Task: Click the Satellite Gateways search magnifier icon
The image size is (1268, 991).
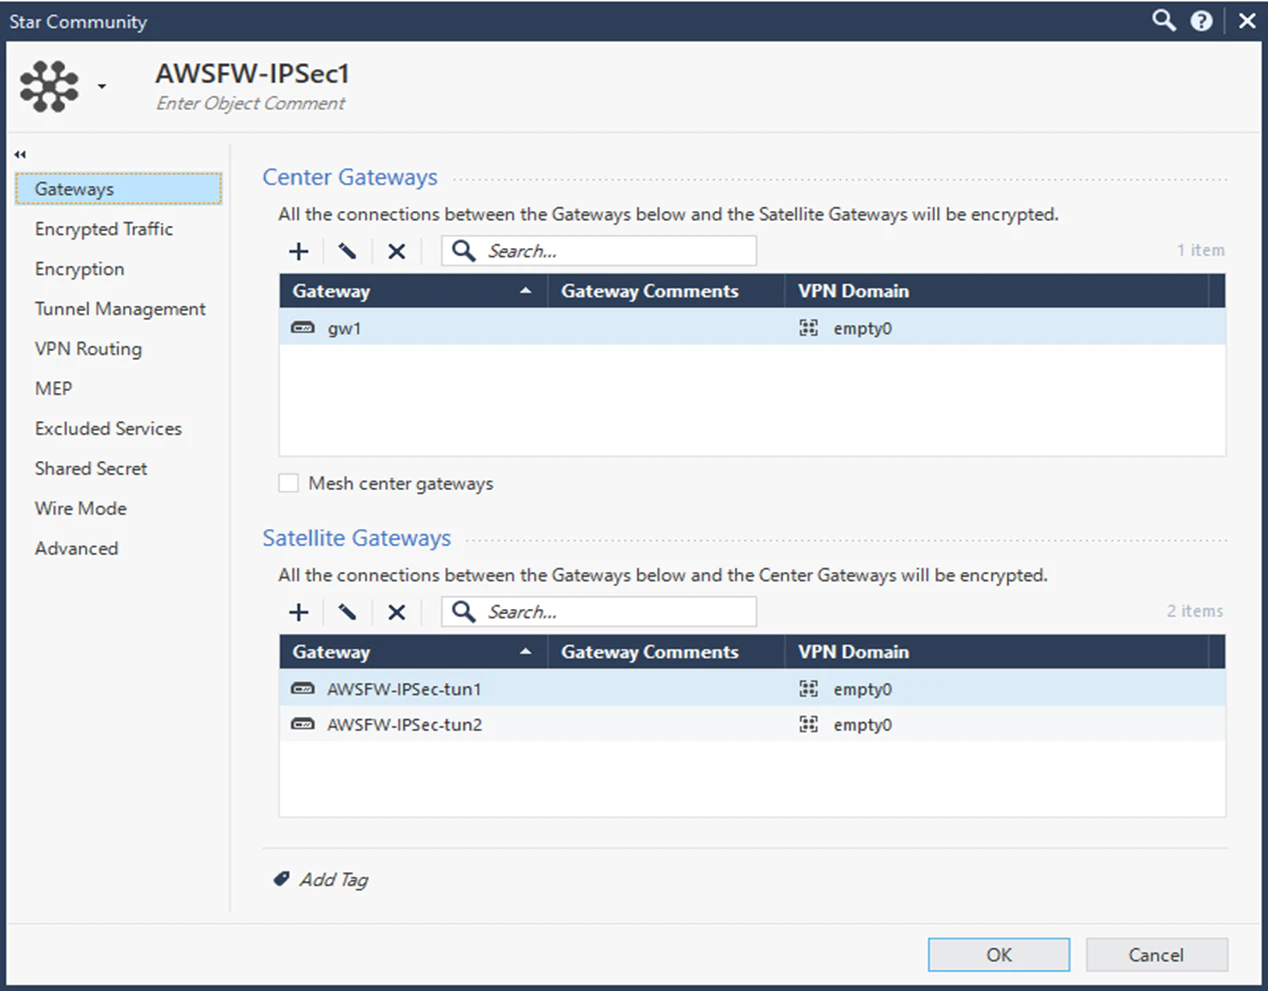Action: 463,611
